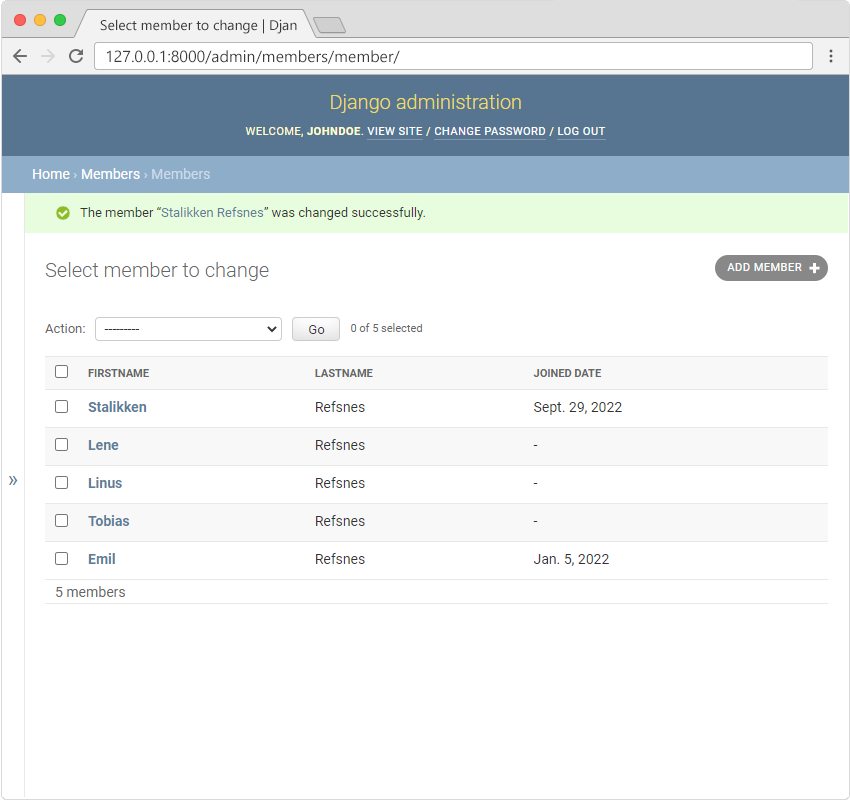Tick the select-all checkbox in header

point(62,372)
